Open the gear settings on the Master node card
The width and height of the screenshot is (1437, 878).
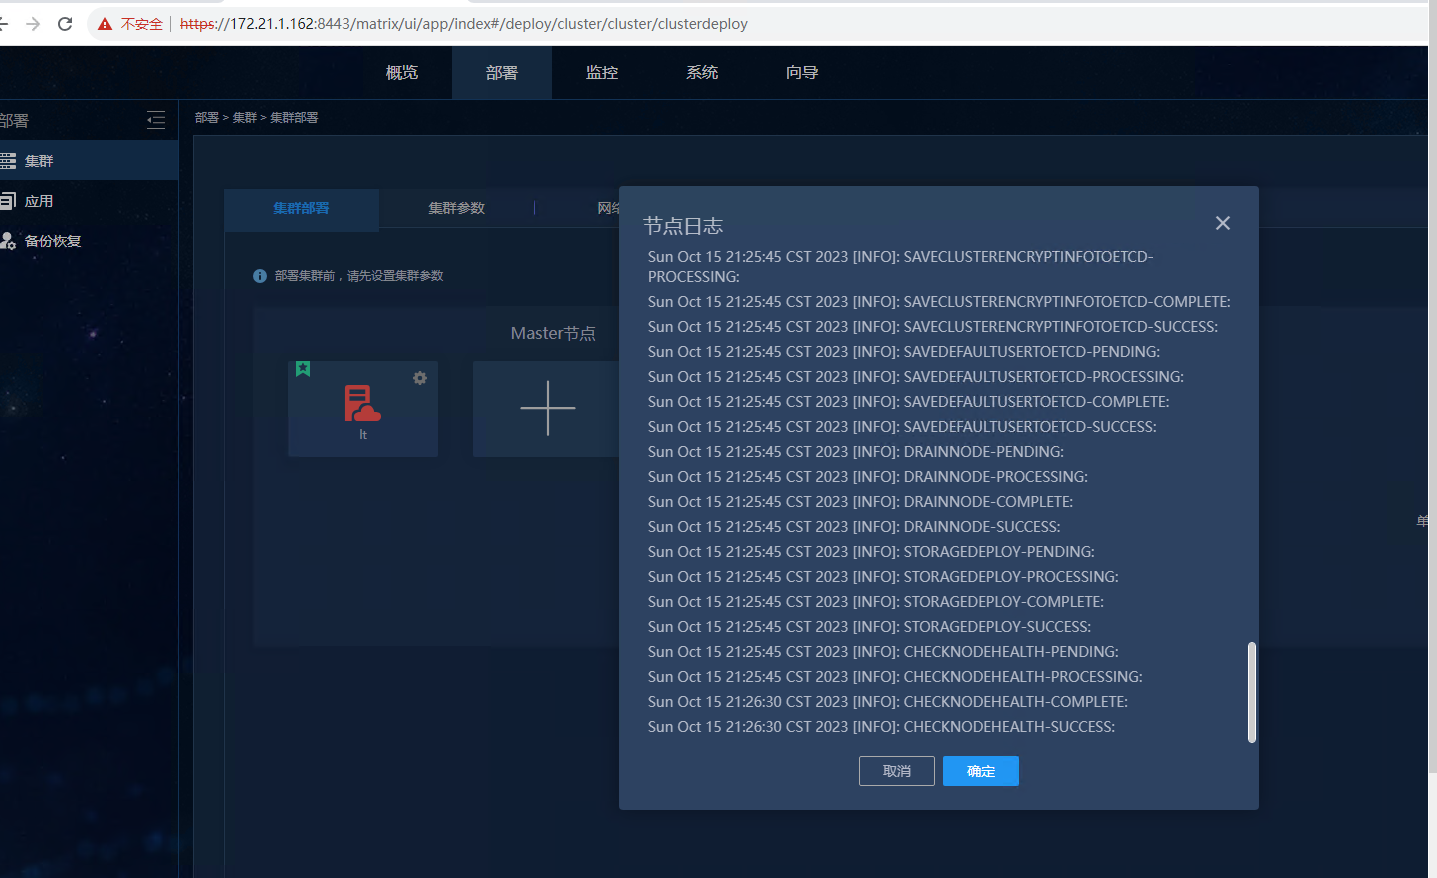tap(420, 378)
